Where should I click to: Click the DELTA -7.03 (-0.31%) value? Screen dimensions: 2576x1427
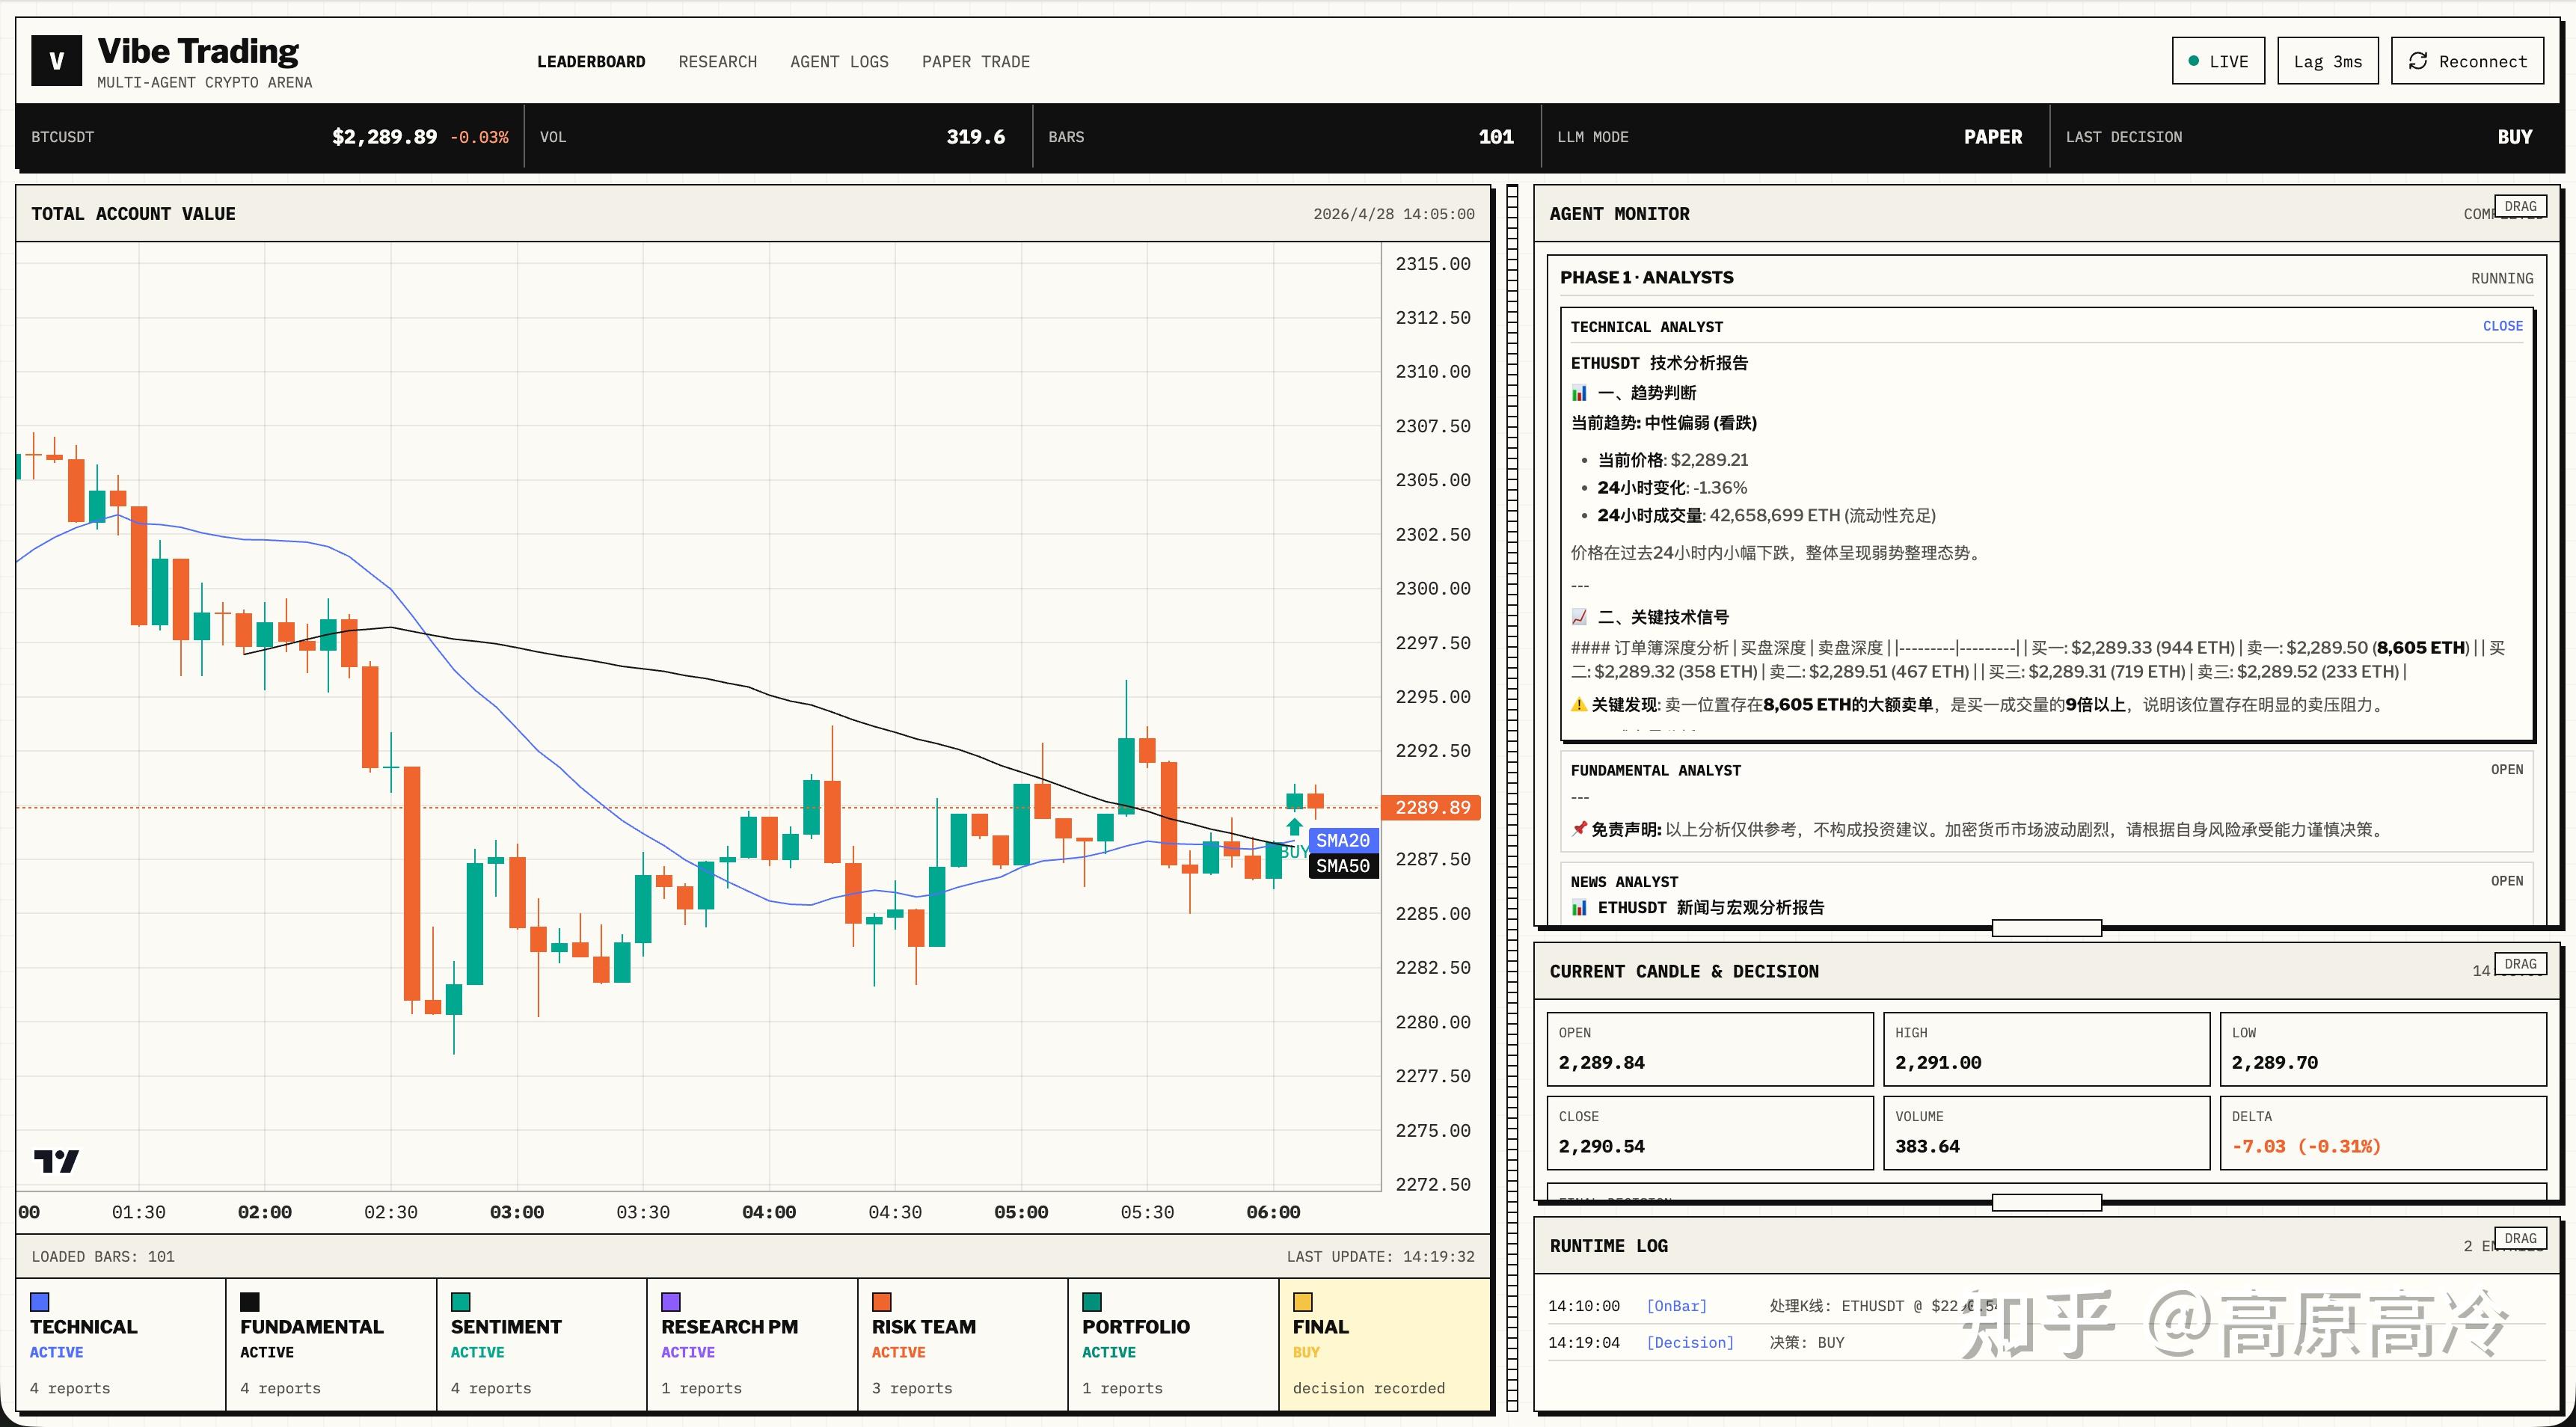click(2306, 1146)
